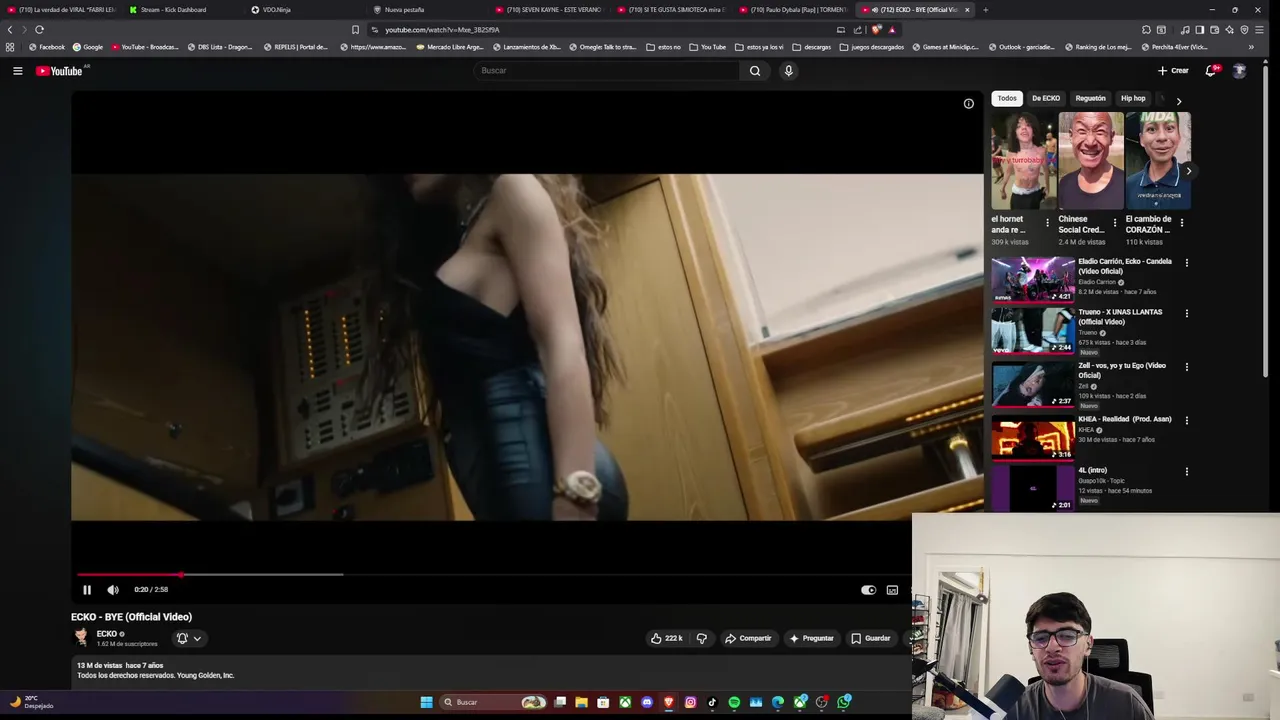Image resolution: width=1280 pixels, height=720 pixels.
Task: Select the Hip hop filter chip
Action: click(x=1133, y=98)
